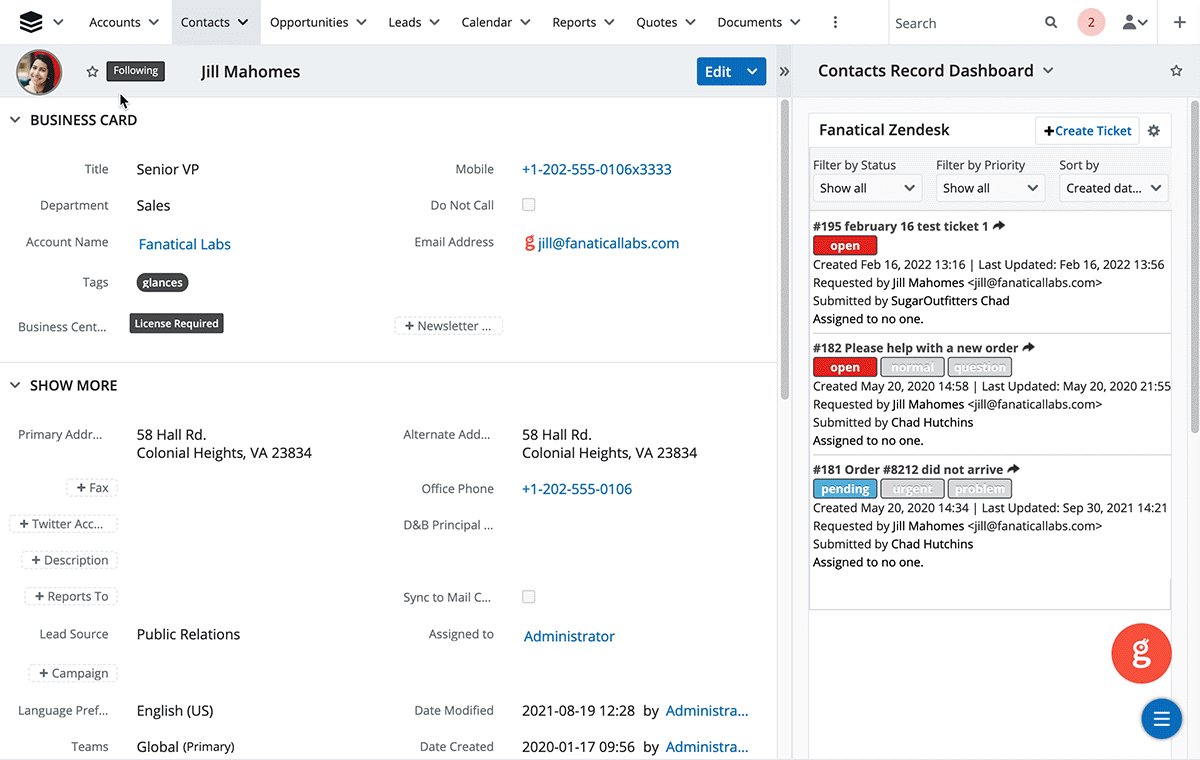Toggle the Following button

tap(135, 71)
